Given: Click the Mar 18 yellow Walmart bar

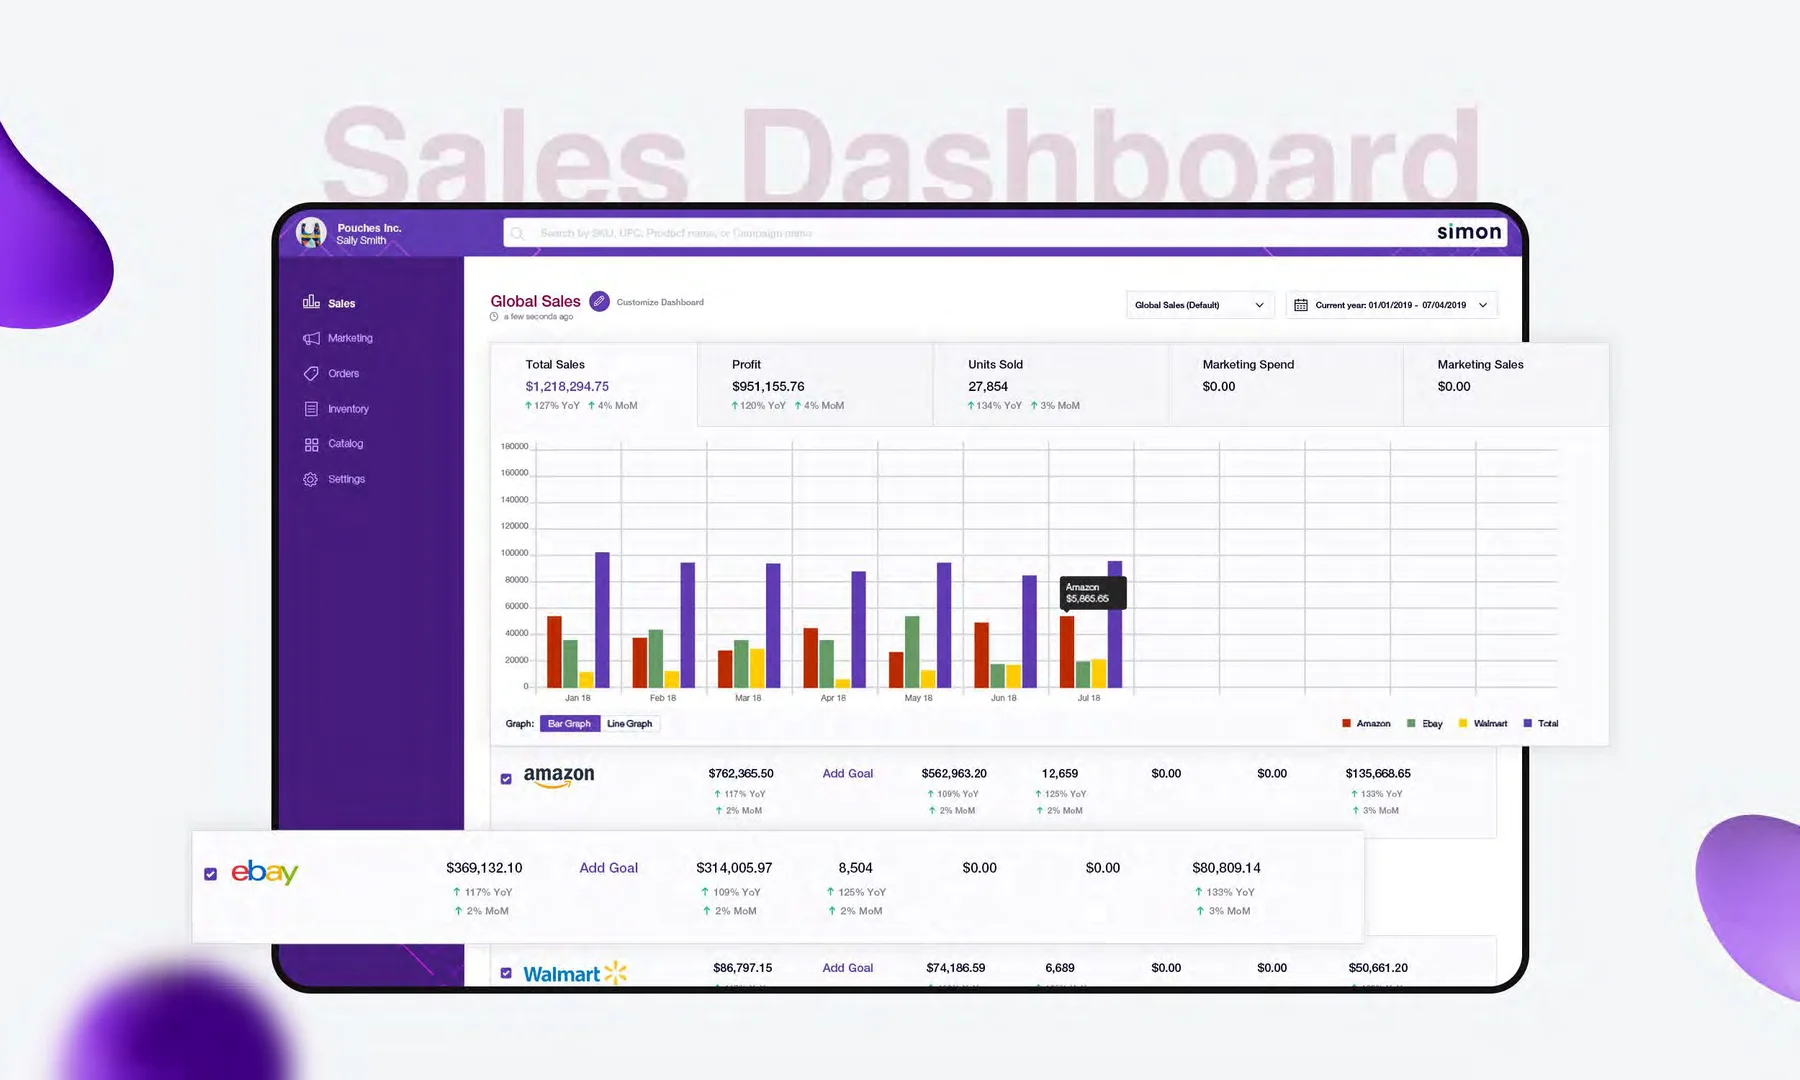Looking at the screenshot, I should [x=757, y=668].
